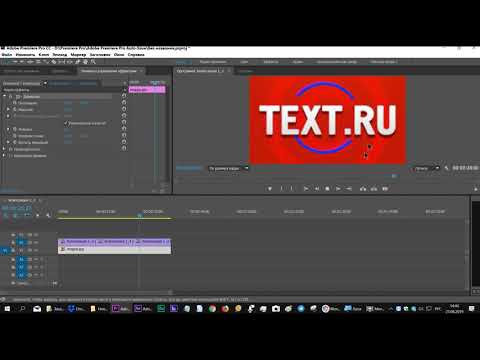Screen dimensions: 480x360
Task: Switch to Premiere Pro in the taskbar
Action: click(x=121, y=309)
